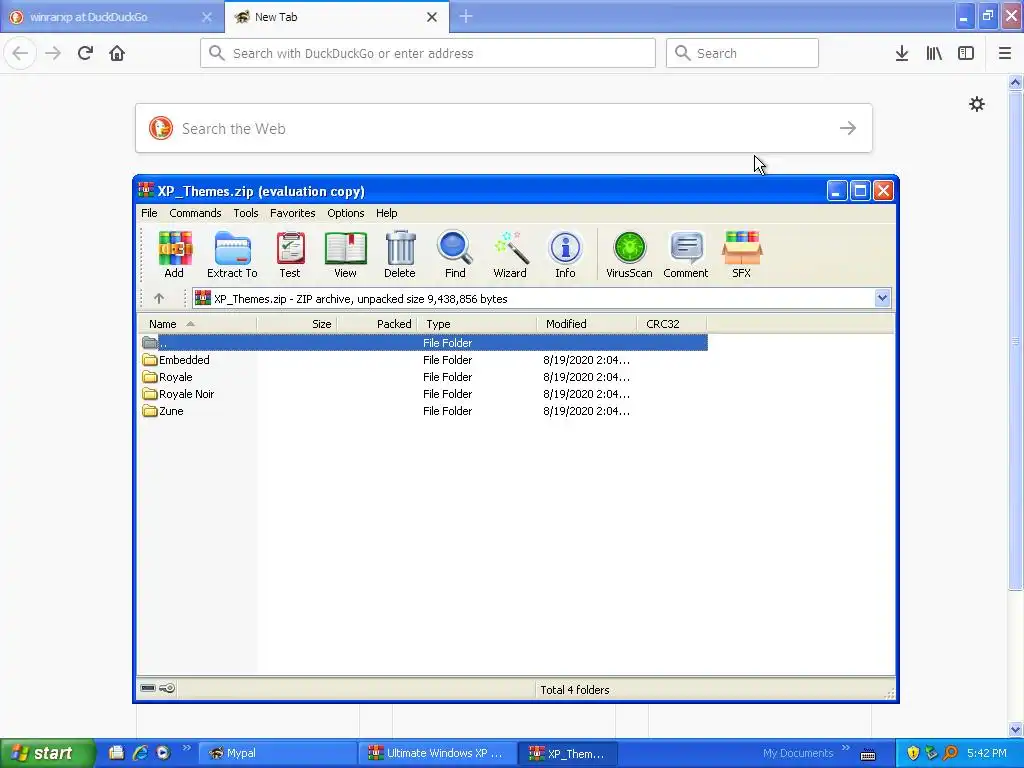Click the address bar input field

428,53
